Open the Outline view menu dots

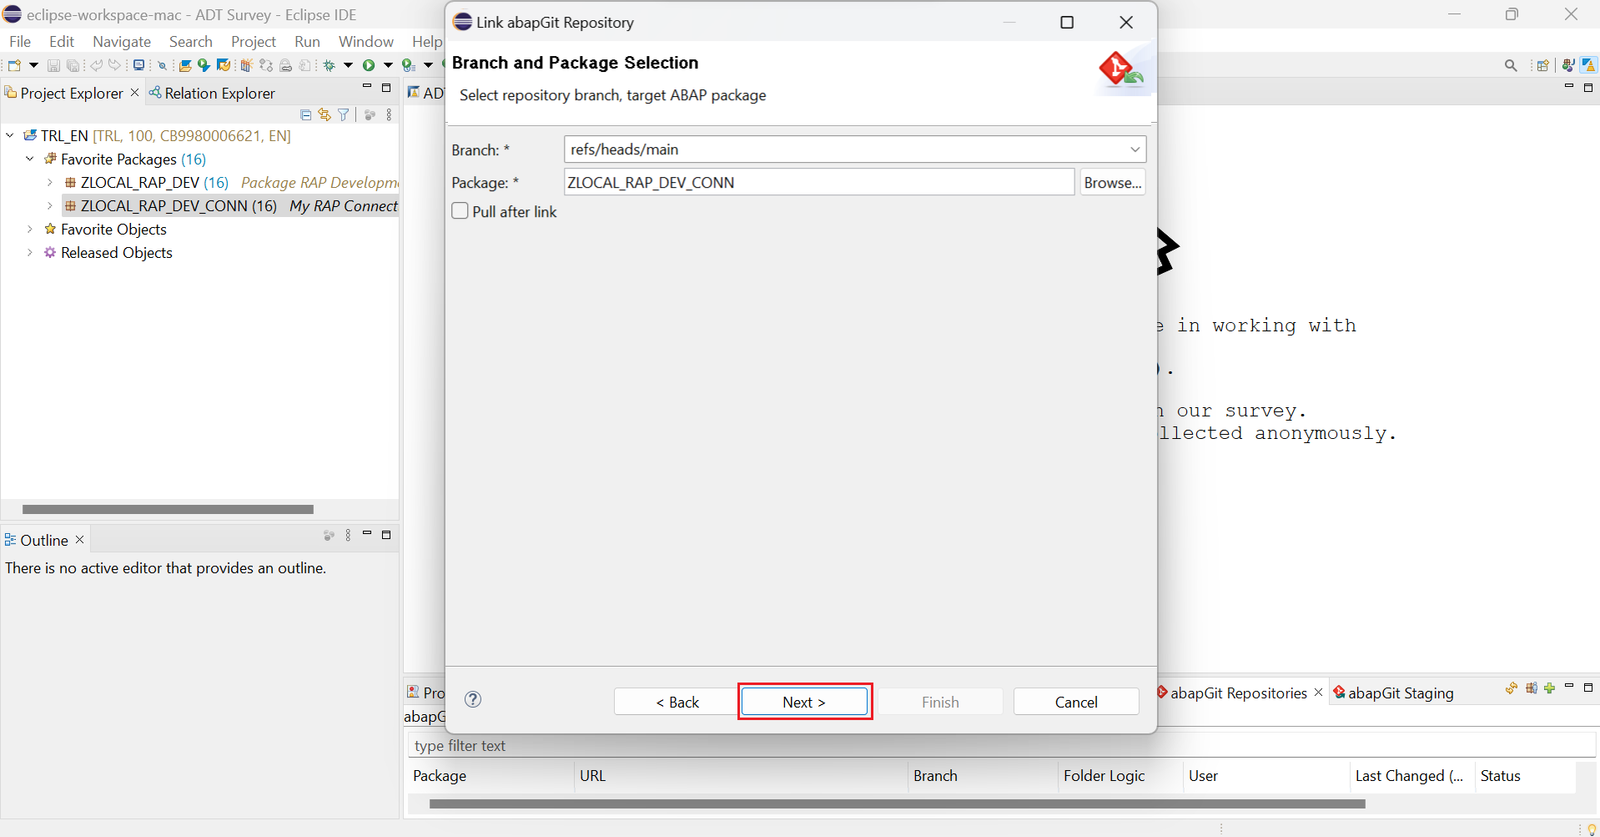tap(348, 535)
